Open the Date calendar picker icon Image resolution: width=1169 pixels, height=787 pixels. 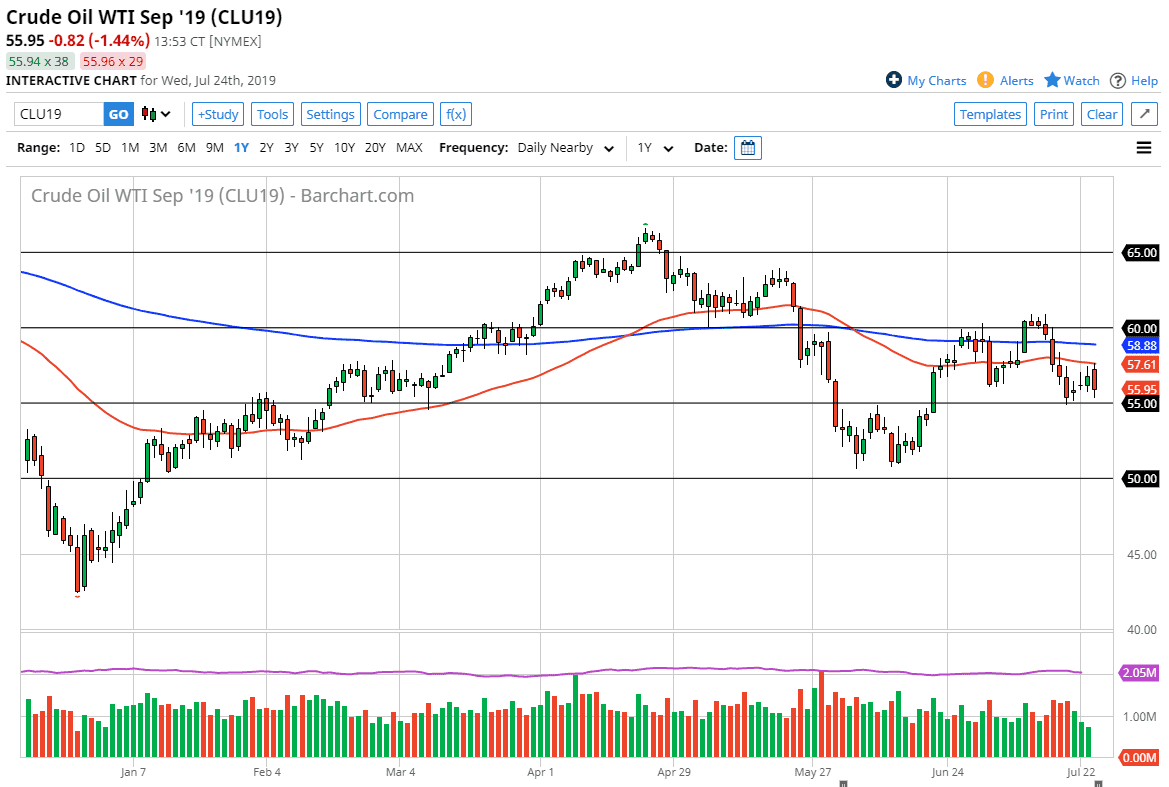(x=747, y=147)
